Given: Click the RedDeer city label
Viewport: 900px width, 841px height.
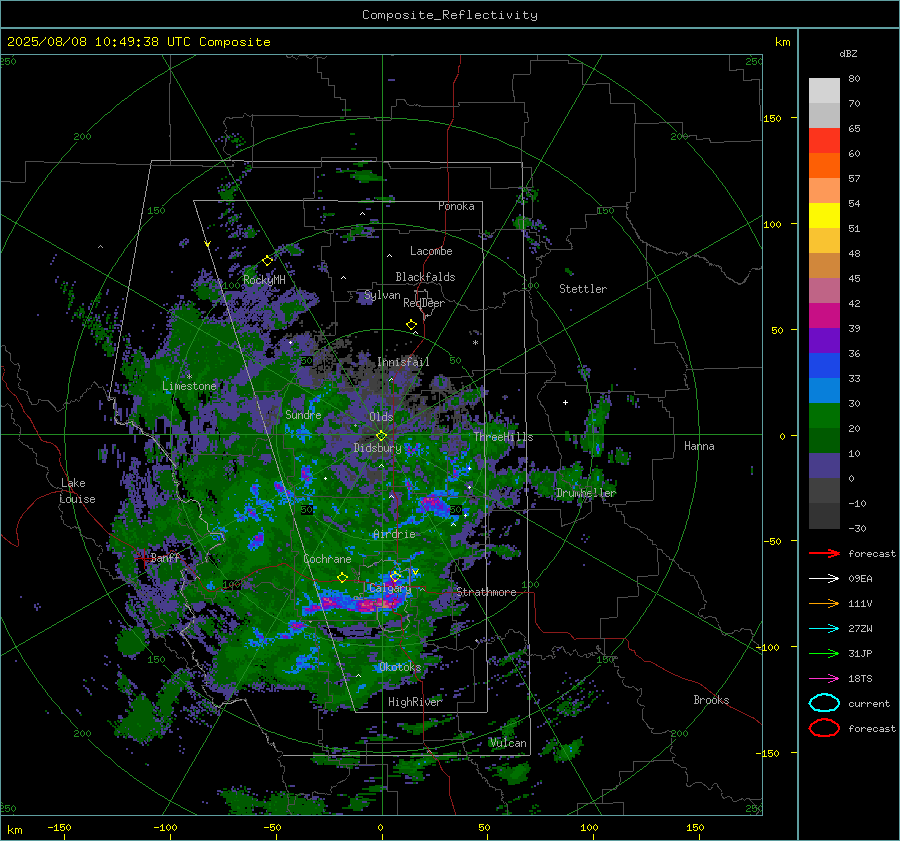Looking at the screenshot, I should tap(424, 303).
